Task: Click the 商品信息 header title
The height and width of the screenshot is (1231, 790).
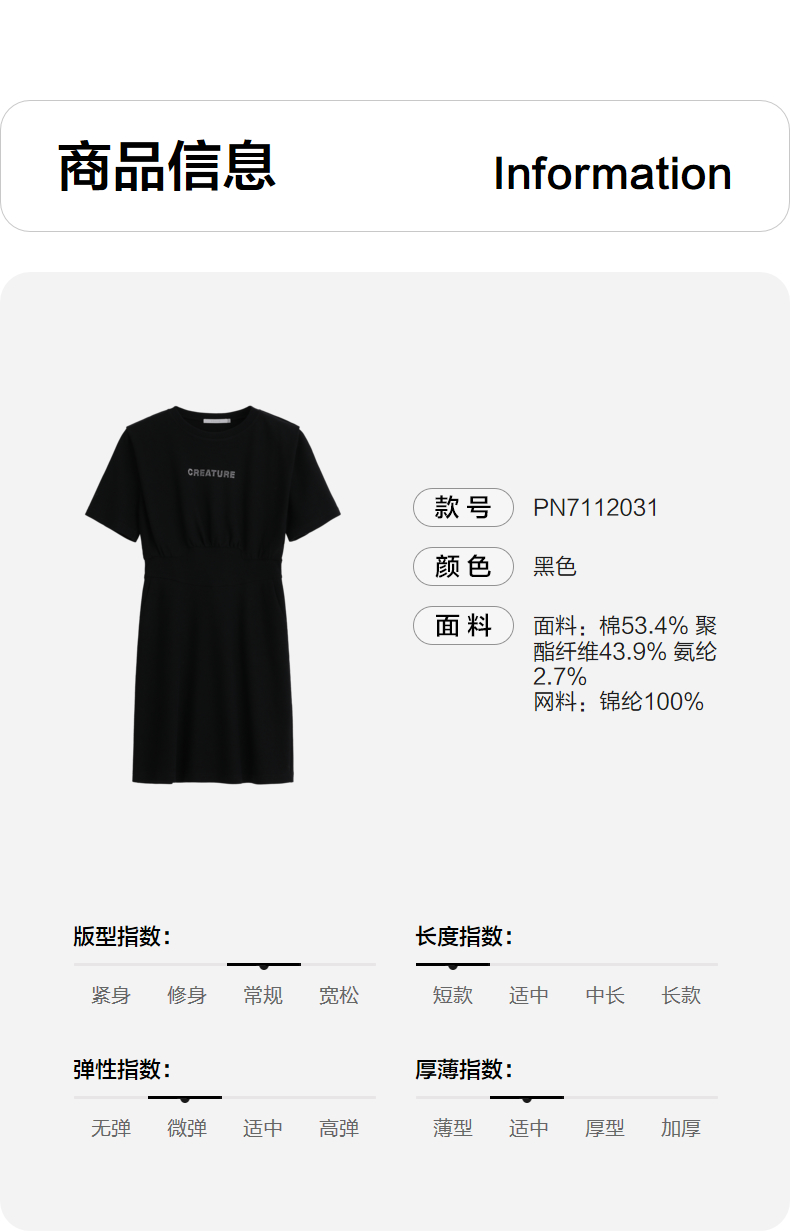Action: pyautogui.click(x=167, y=167)
